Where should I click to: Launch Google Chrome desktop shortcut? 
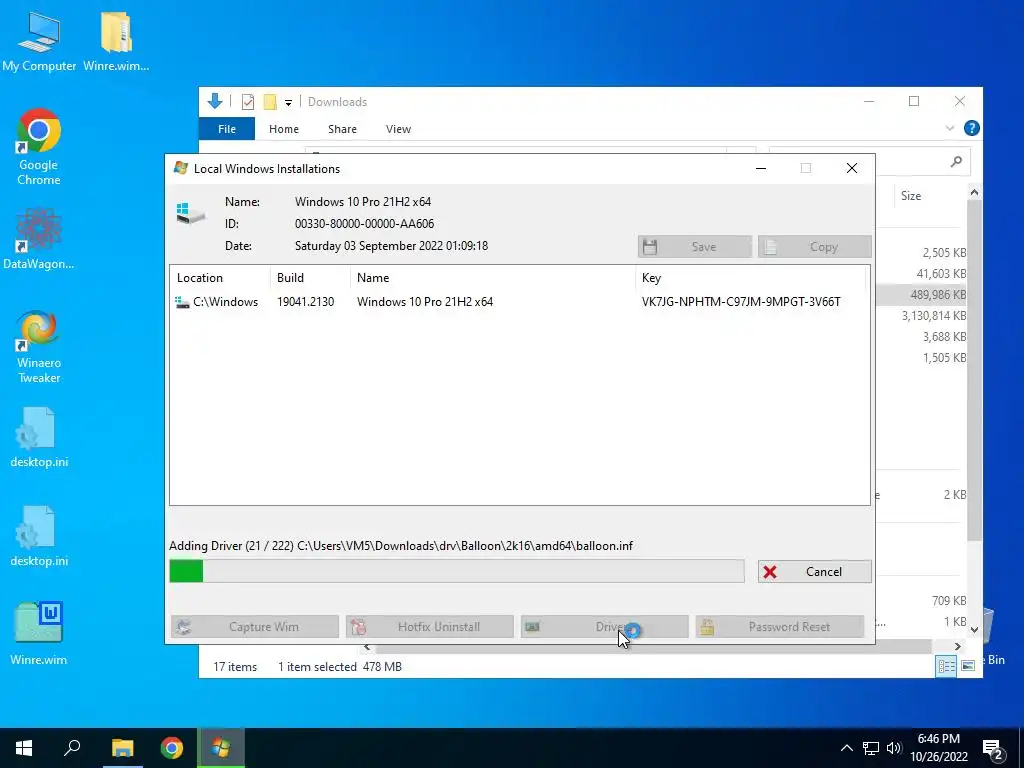point(39,147)
